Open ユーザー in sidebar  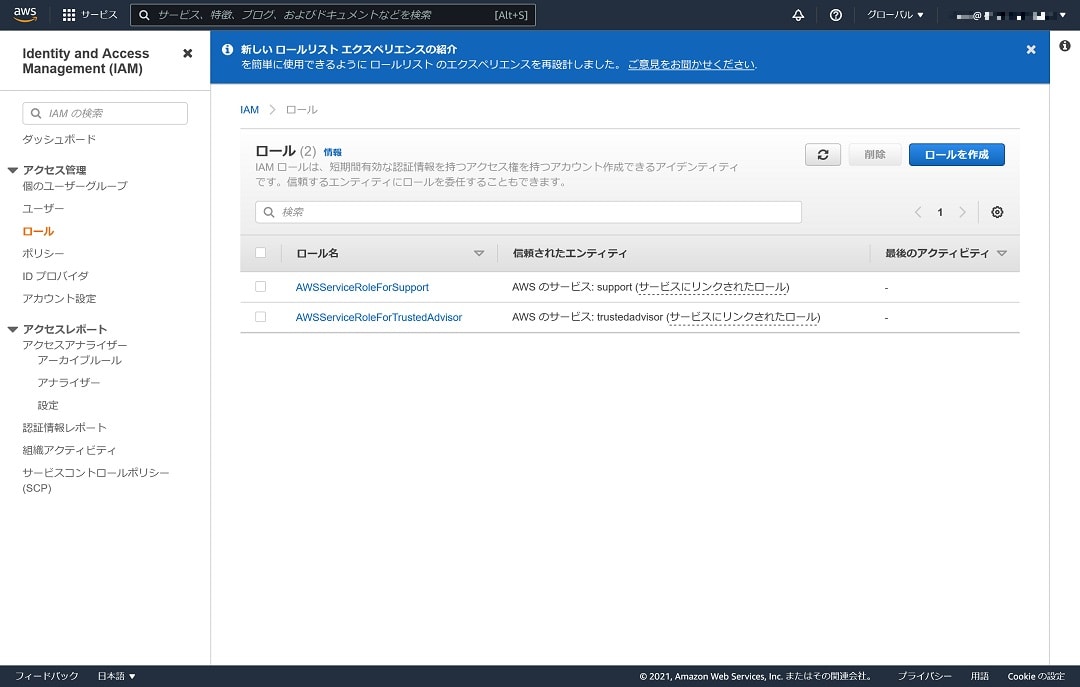point(43,208)
